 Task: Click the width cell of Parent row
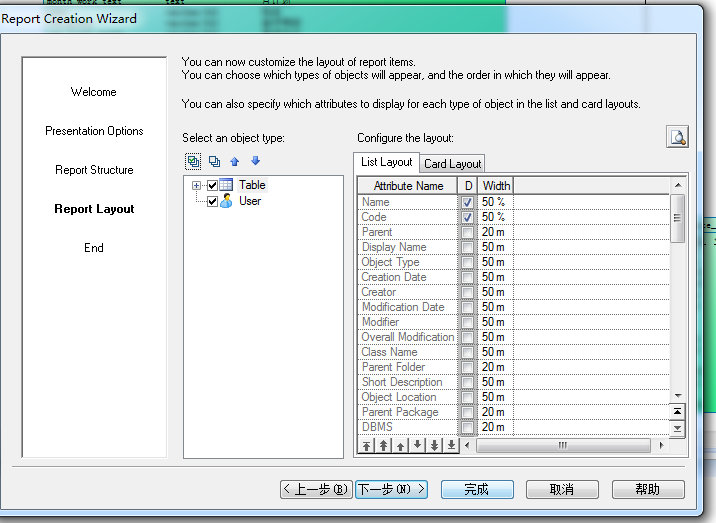[x=495, y=232]
